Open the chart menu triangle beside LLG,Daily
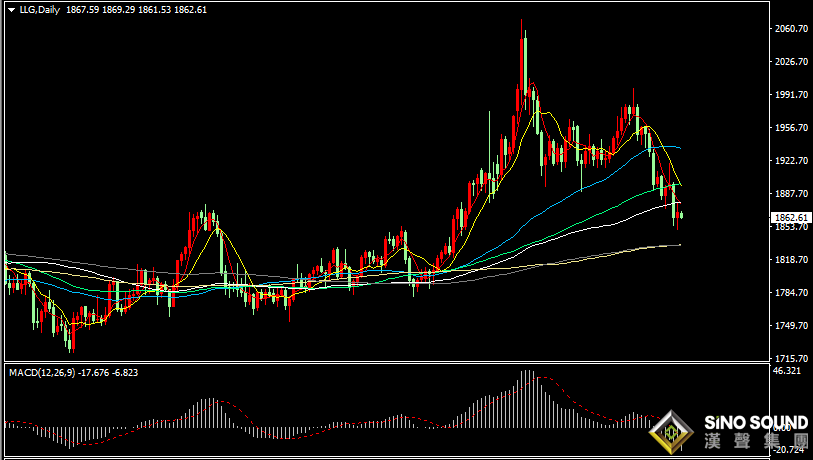813x460 pixels. (11, 10)
